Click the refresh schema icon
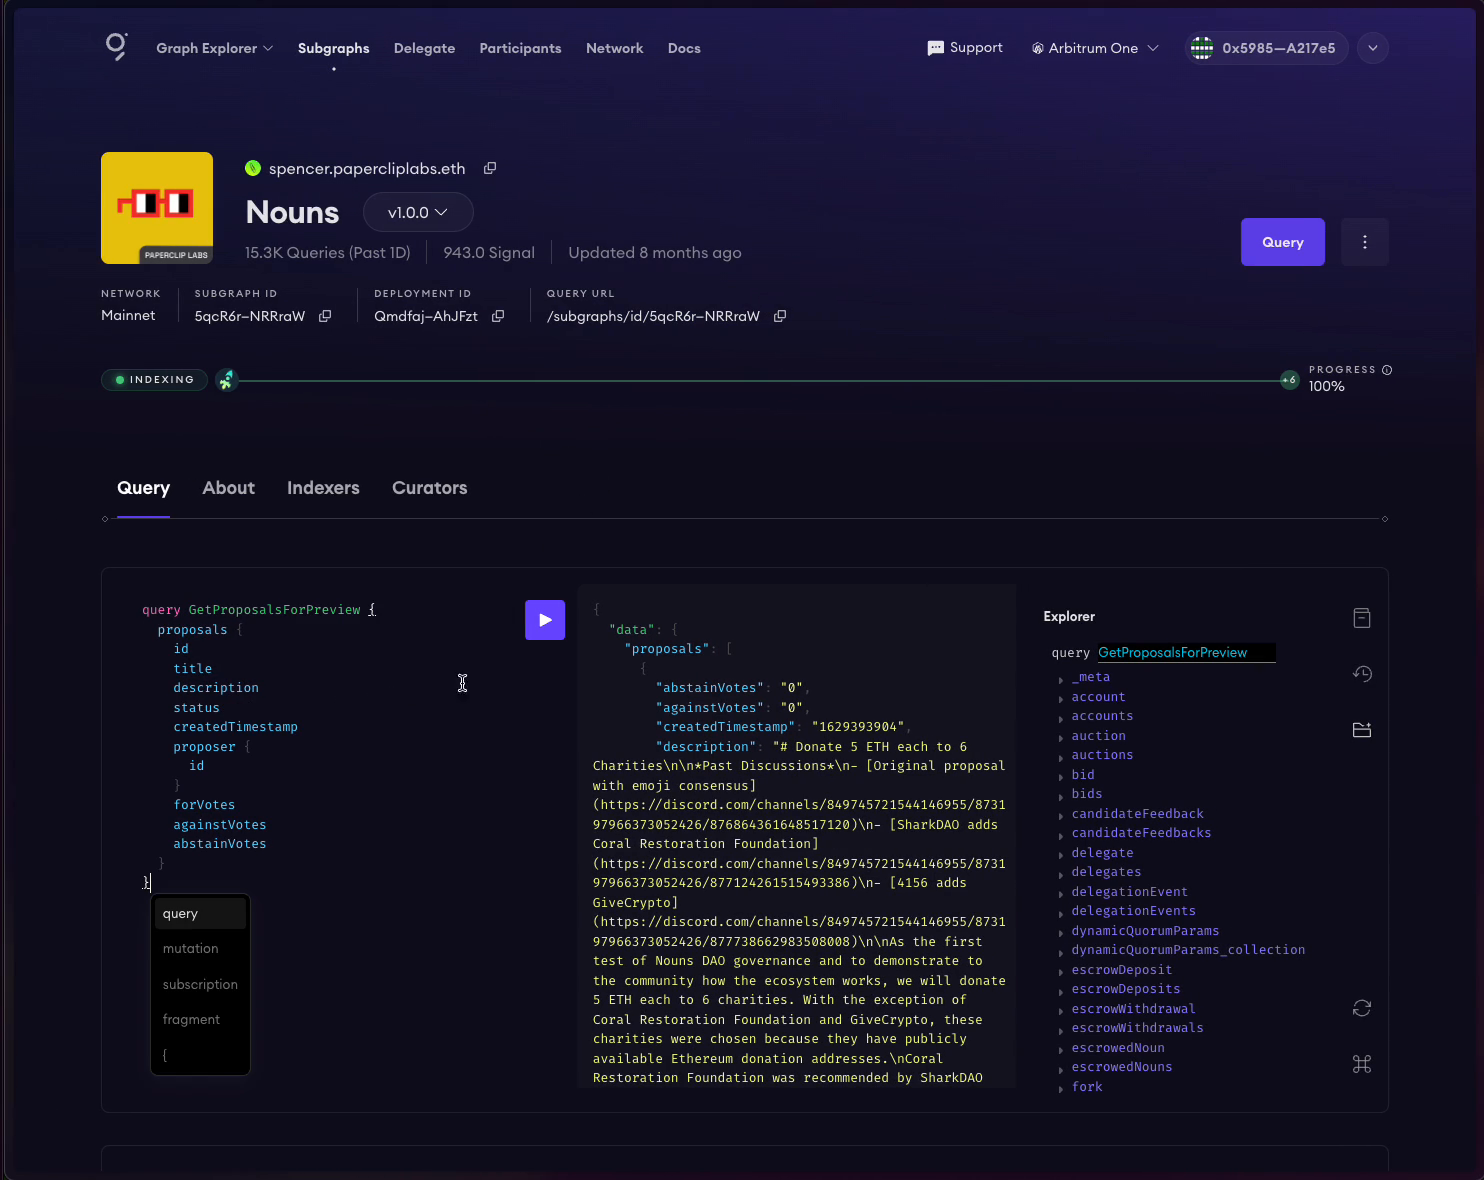Image resolution: width=1484 pixels, height=1180 pixels. coord(1362,1008)
